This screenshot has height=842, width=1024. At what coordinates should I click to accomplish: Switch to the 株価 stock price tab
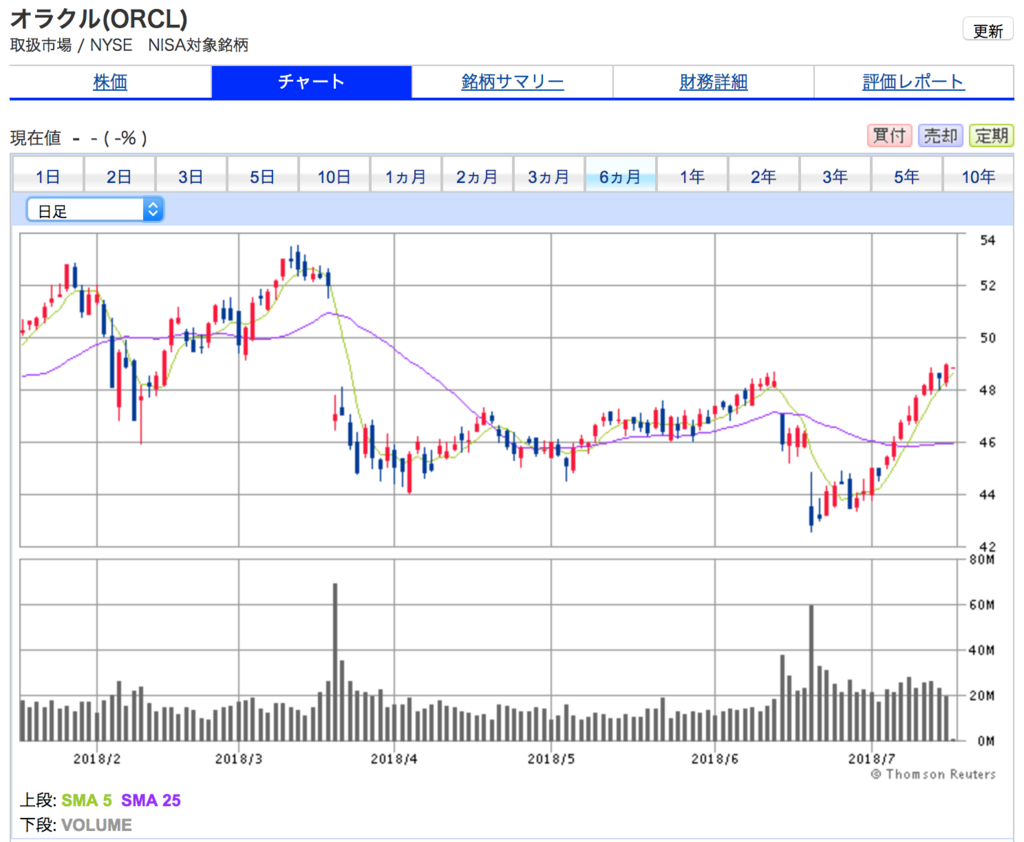109,83
